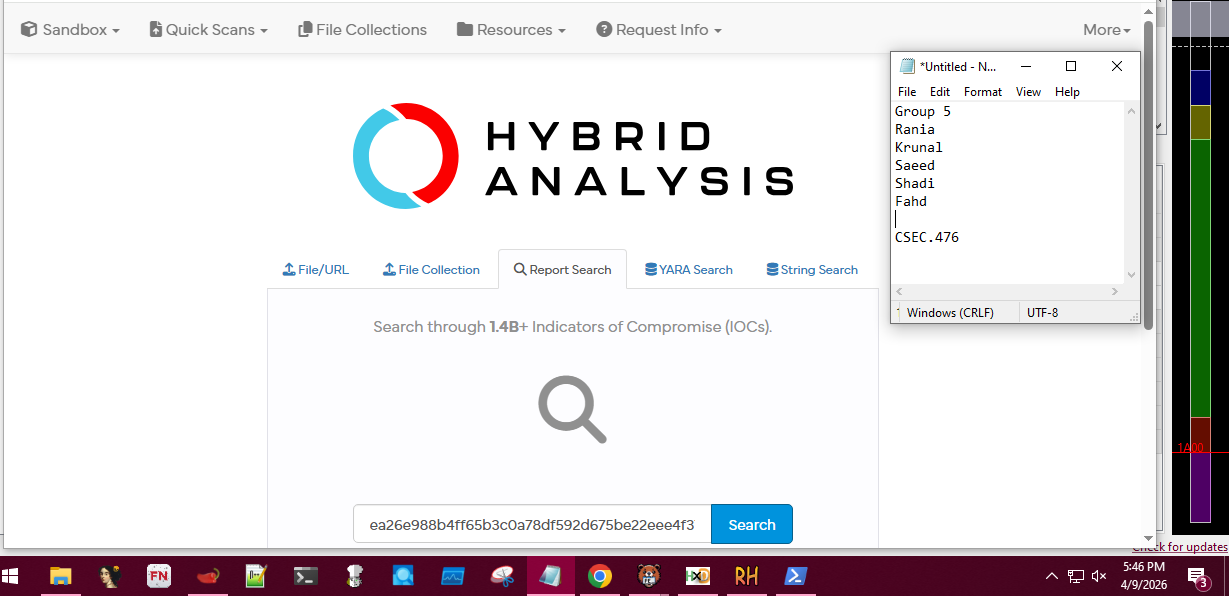
Task: Open the blue magnifier taskbar icon
Action: [404, 576]
